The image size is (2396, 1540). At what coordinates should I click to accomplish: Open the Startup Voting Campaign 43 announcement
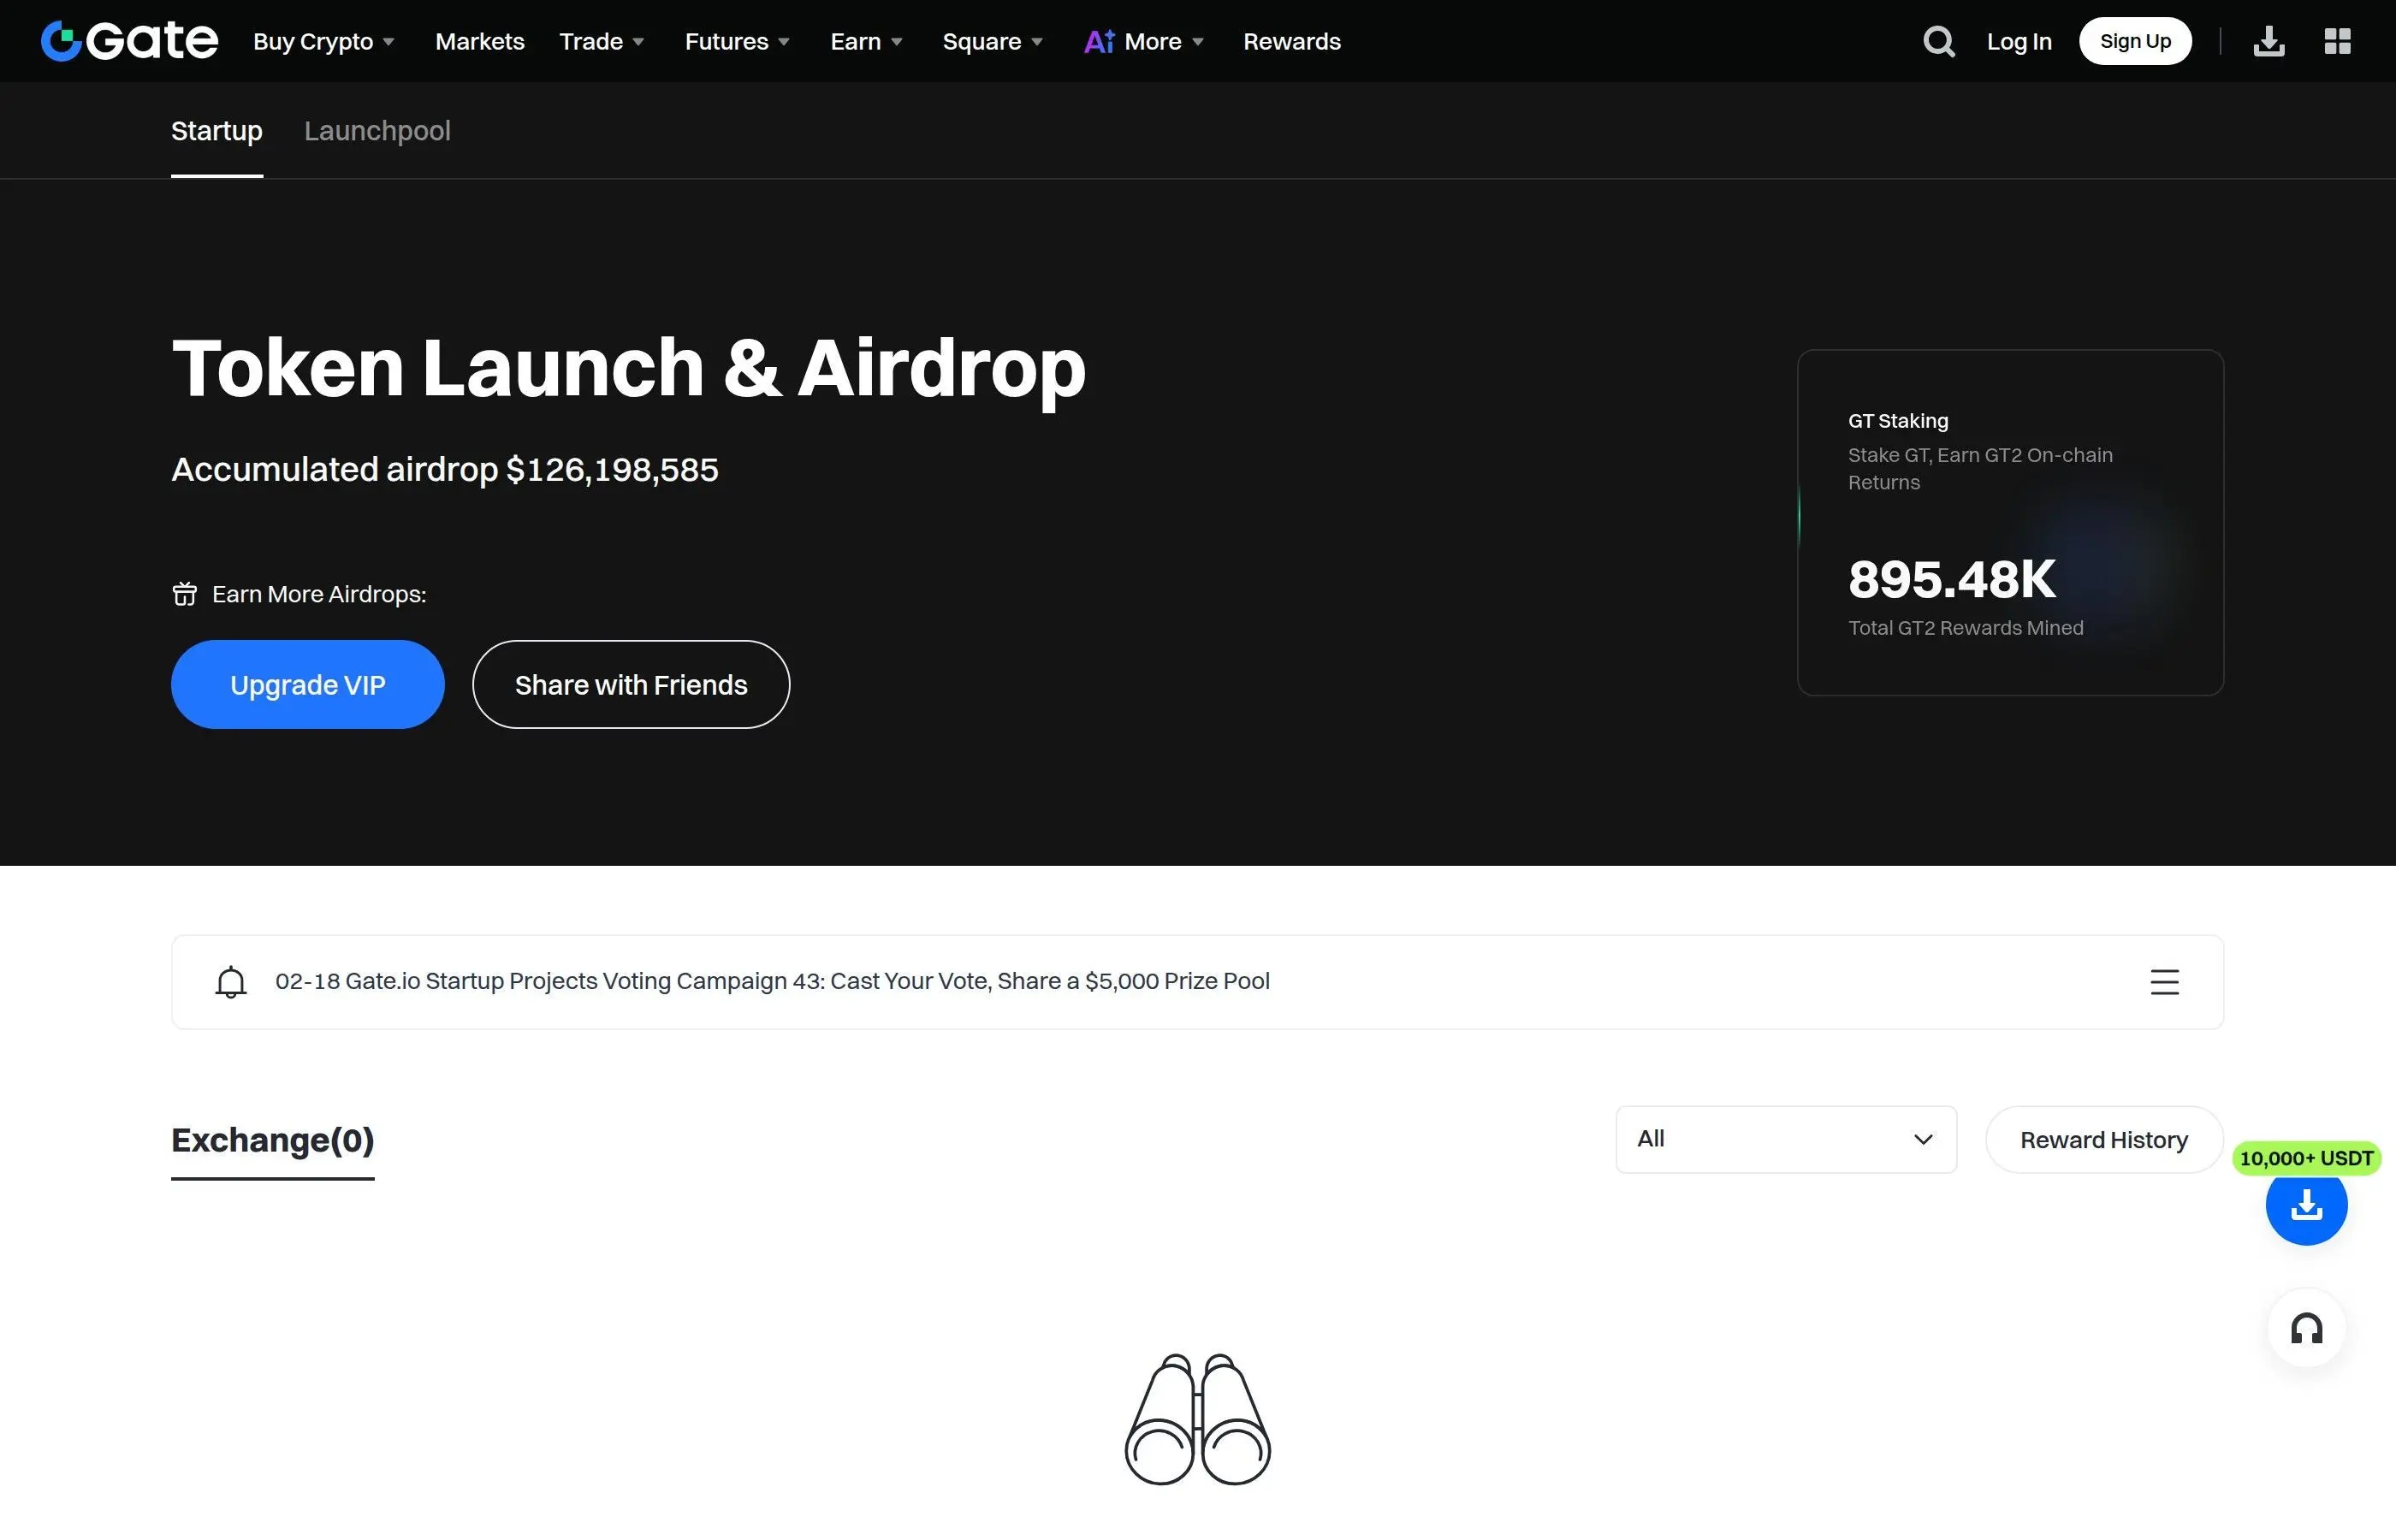click(x=772, y=981)
